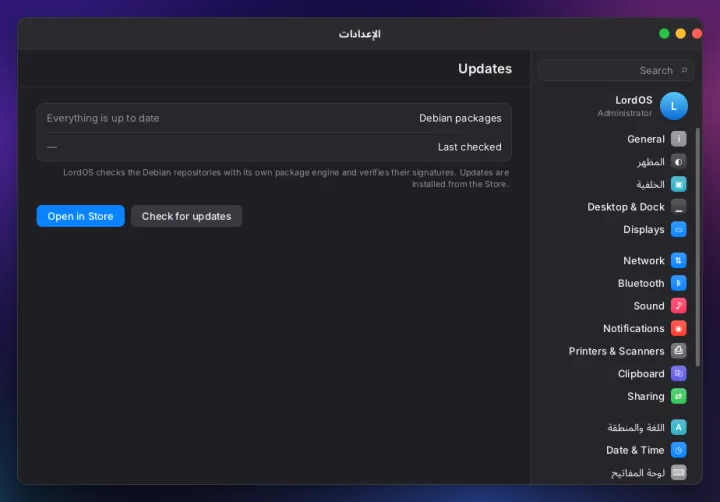Click the yellow window button

pyautogui.click(x=681, y=34)
